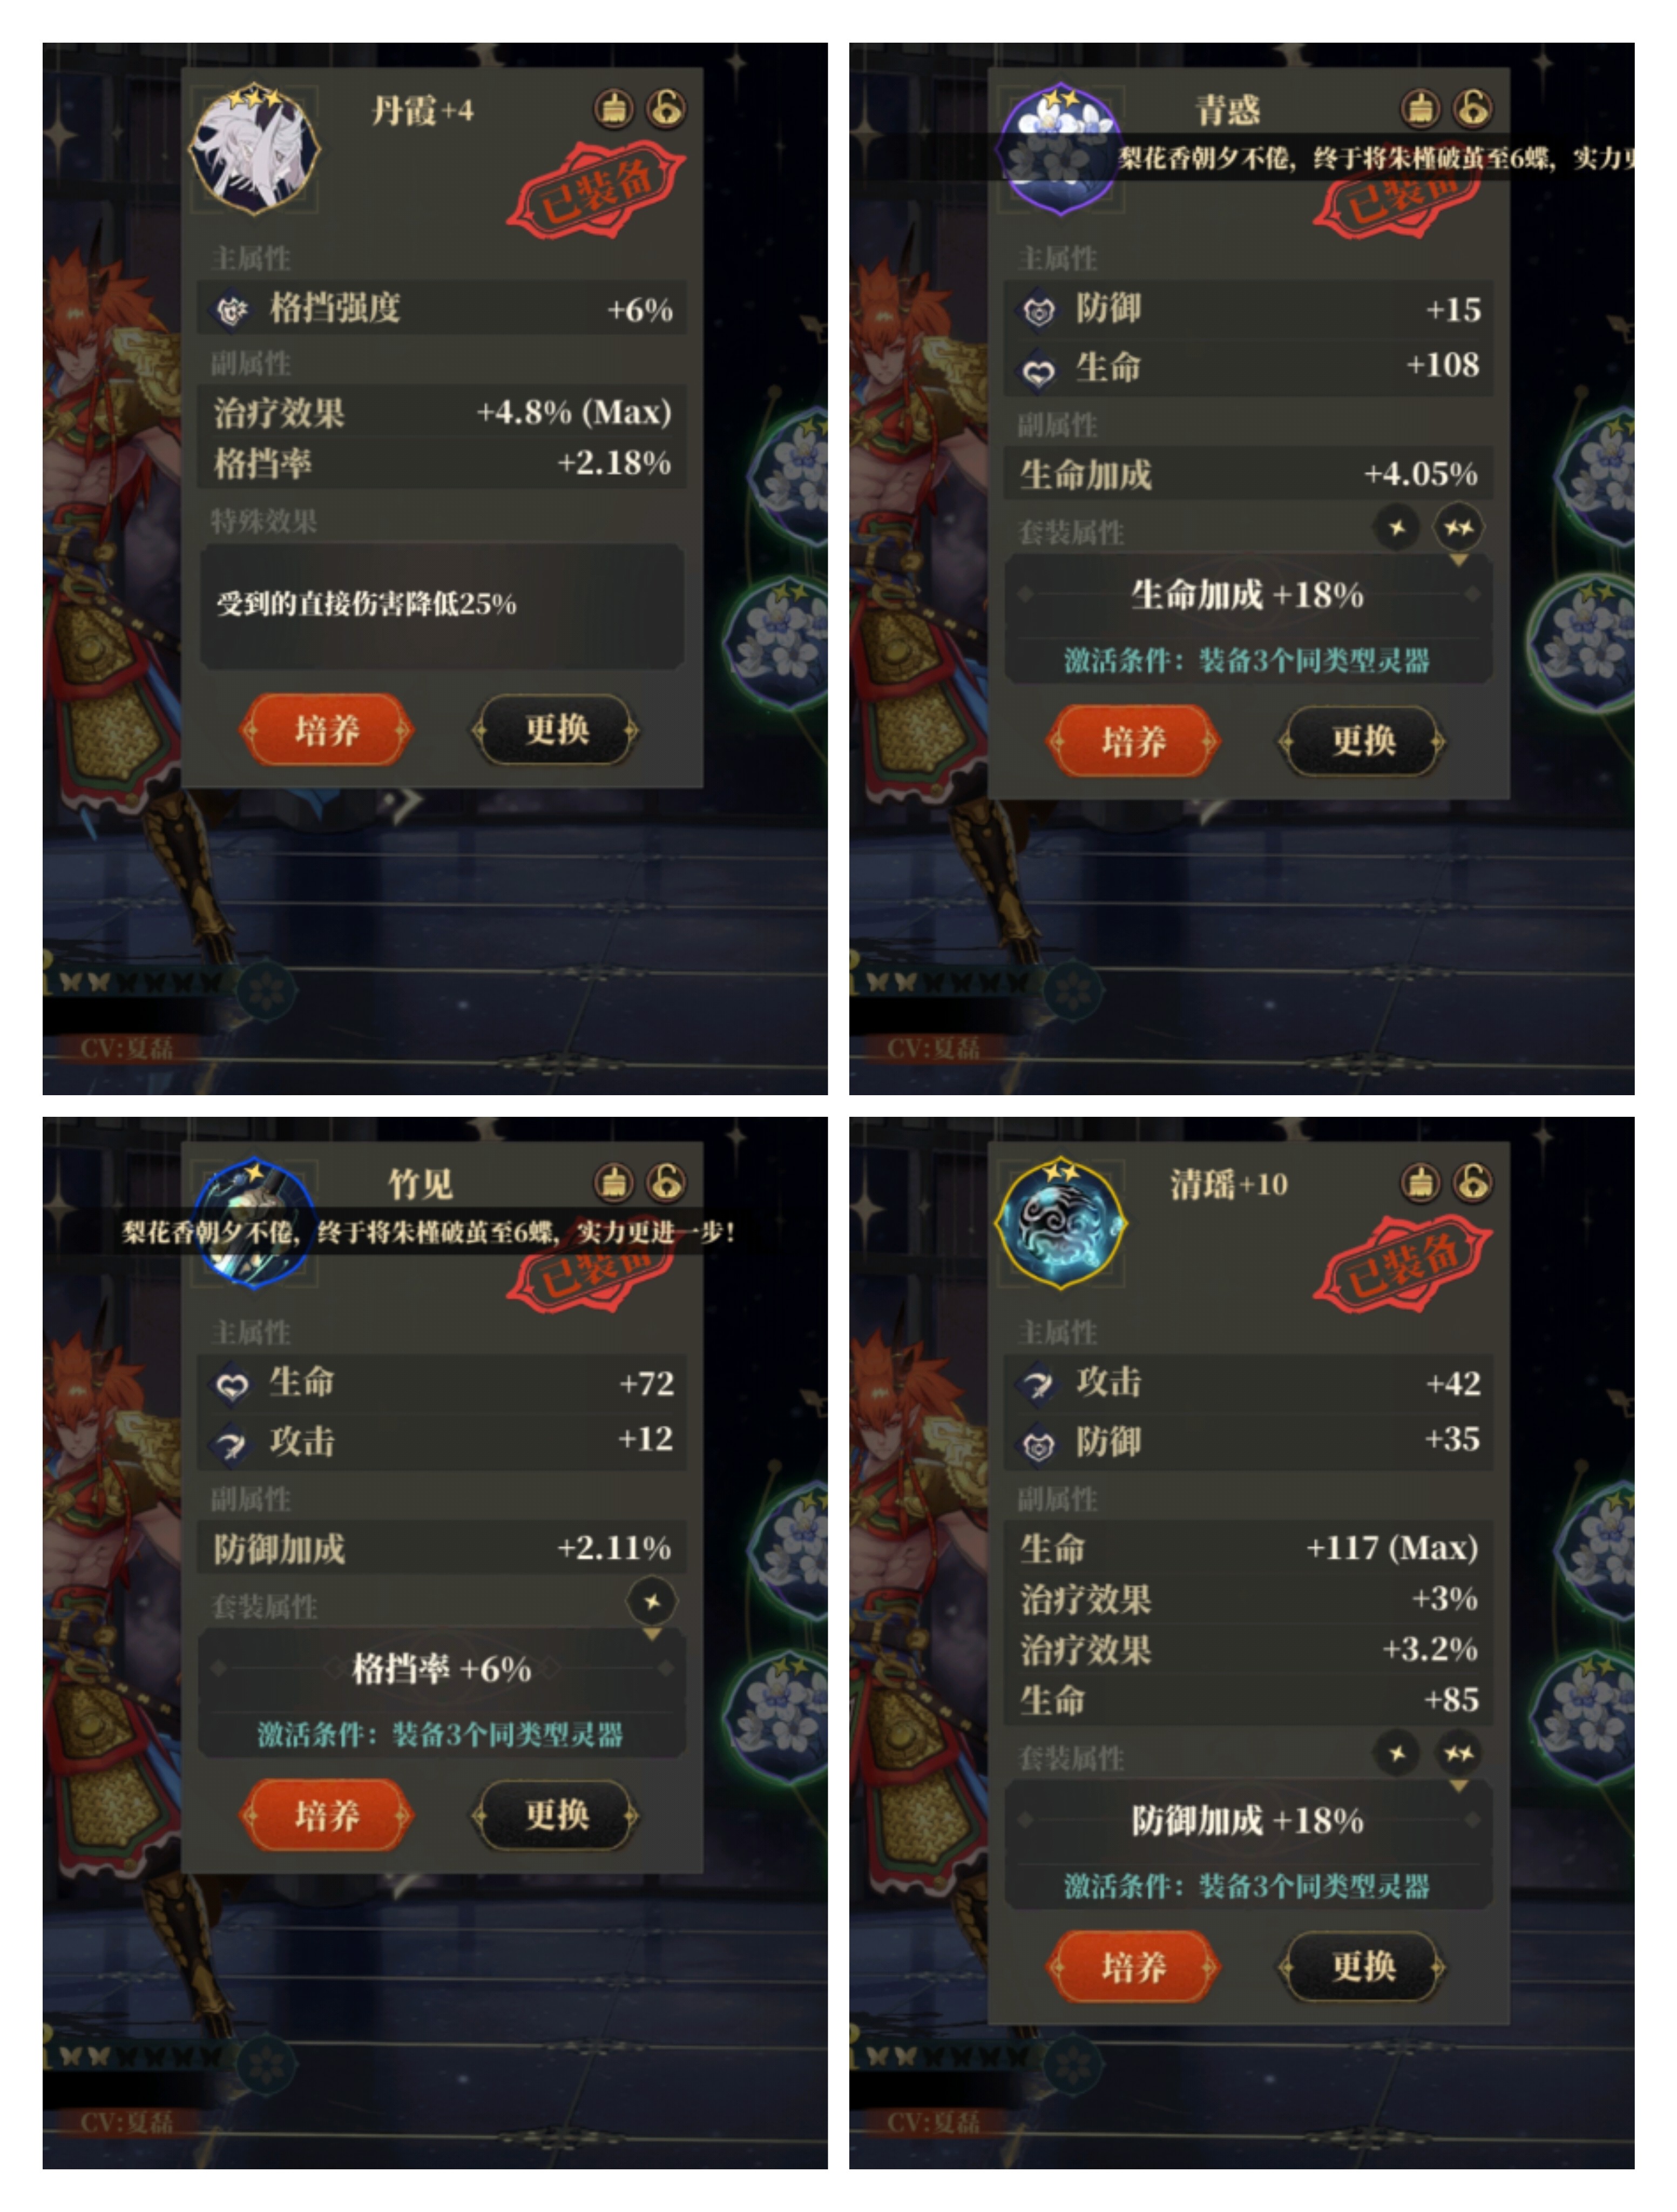Click 培养 button on 竹见 panel
This screenshot has width=1677, height=2212.
[x=326, y=1815]
